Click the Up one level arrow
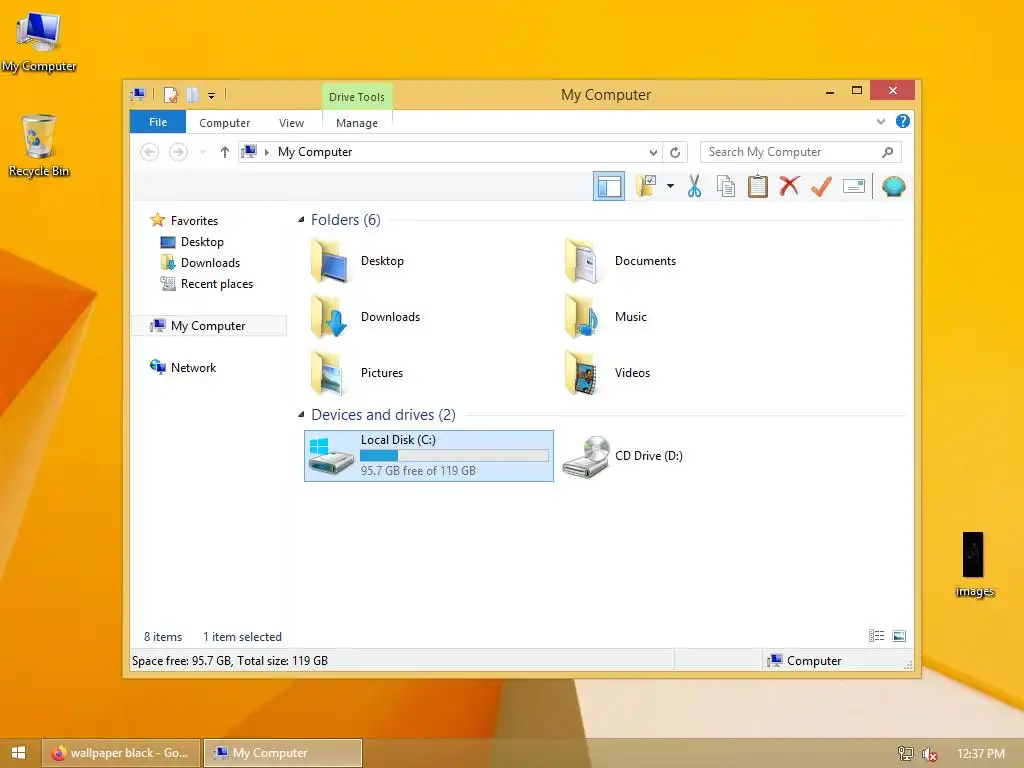 (x=225, y=152)
